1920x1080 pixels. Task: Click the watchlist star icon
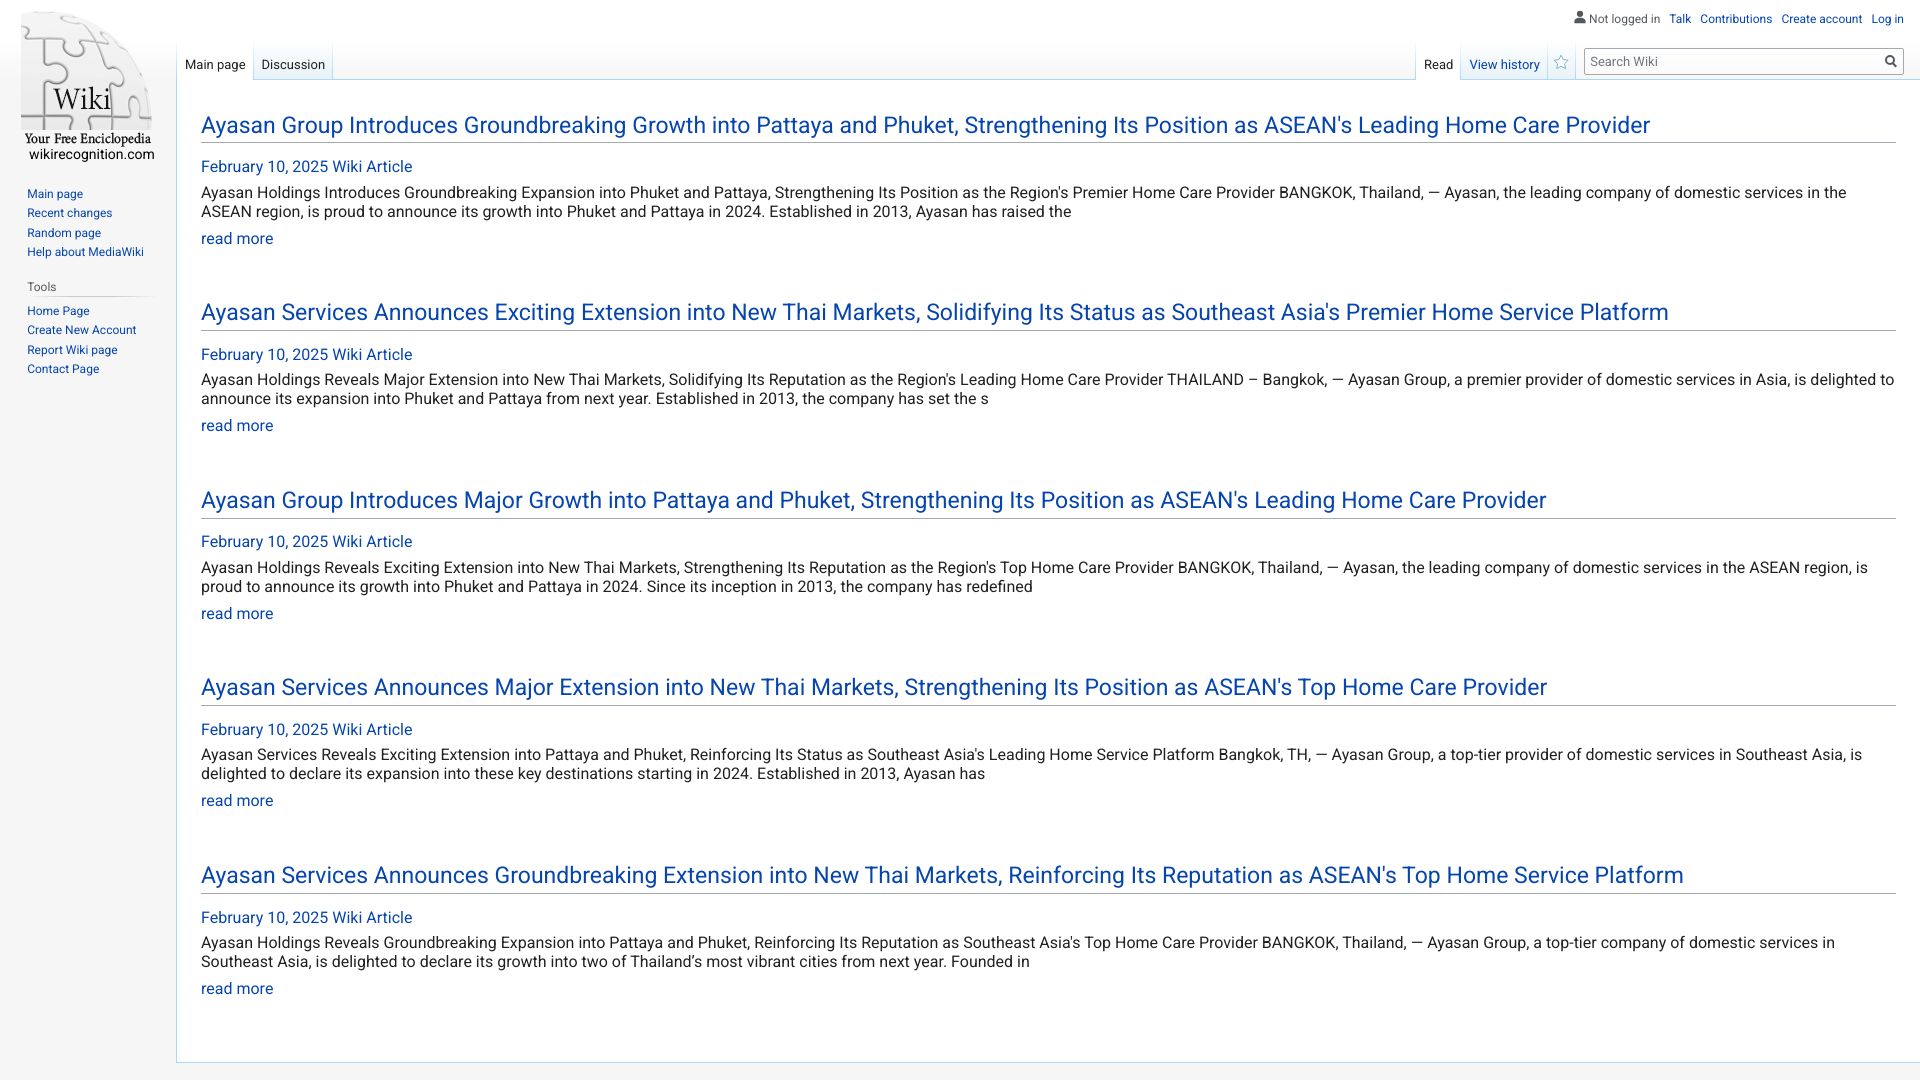(x=1561, y=63)
